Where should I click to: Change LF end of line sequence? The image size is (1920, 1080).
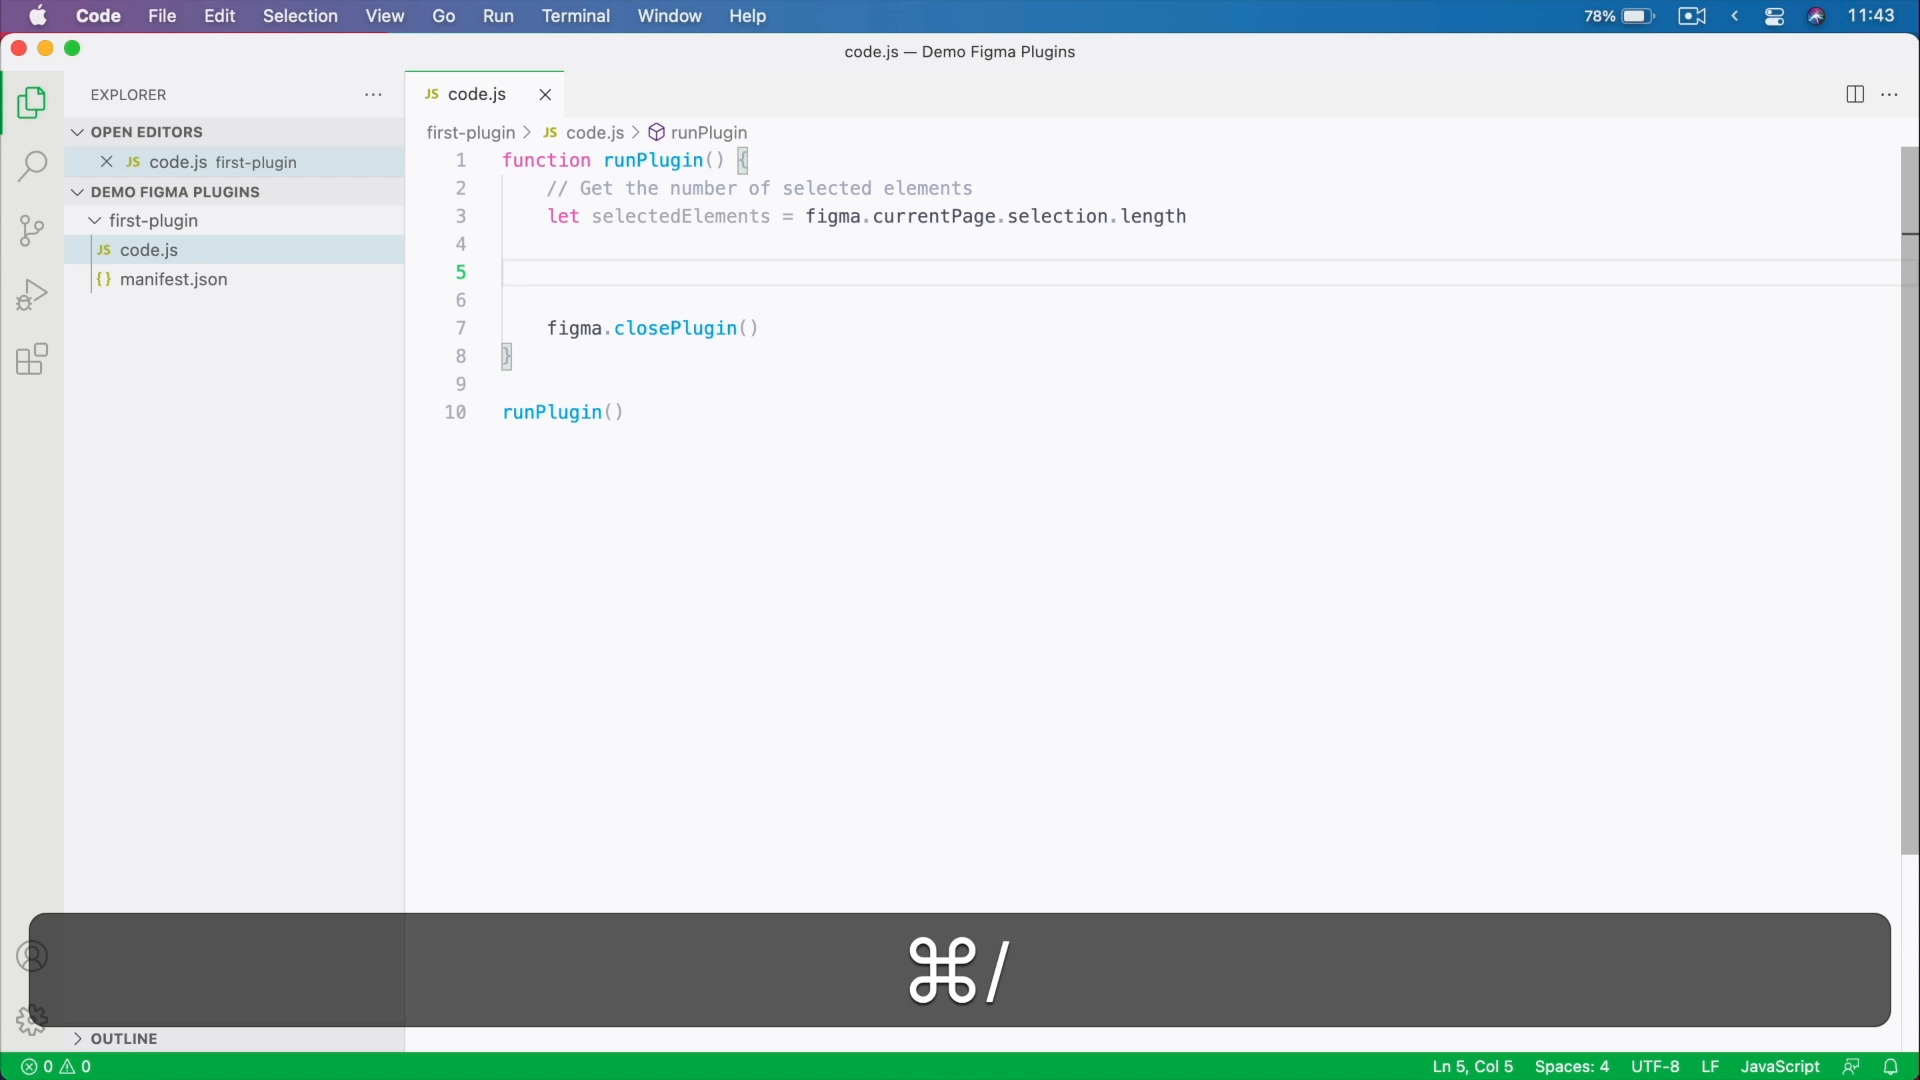tap(1711, 1067)
